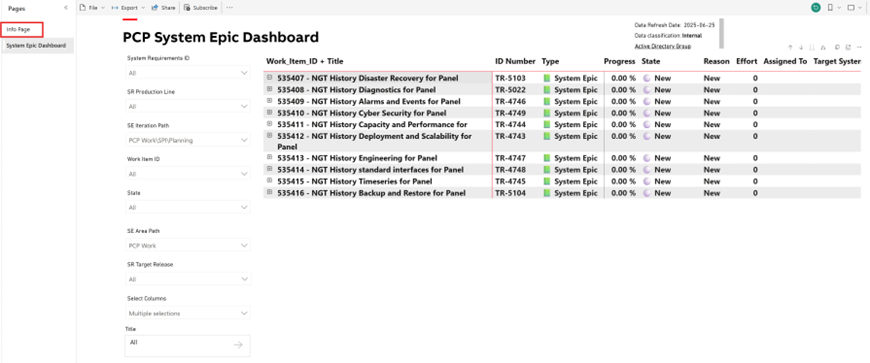Click ID Number cell TR-4744

pos(510,124)
